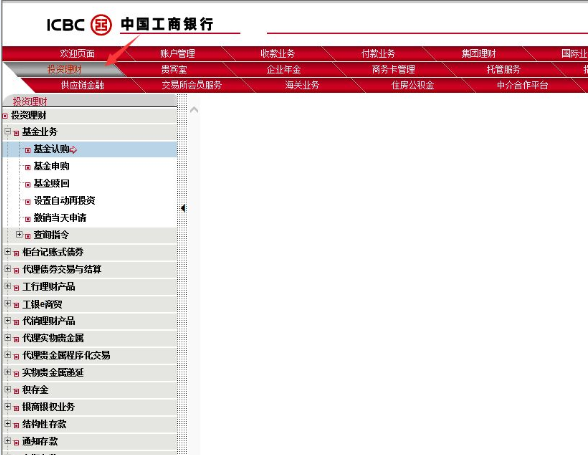Click the red icon beside 投资理财 root
Image resolution: width=588 pixels, height=455 pixels.
[5, 116]
